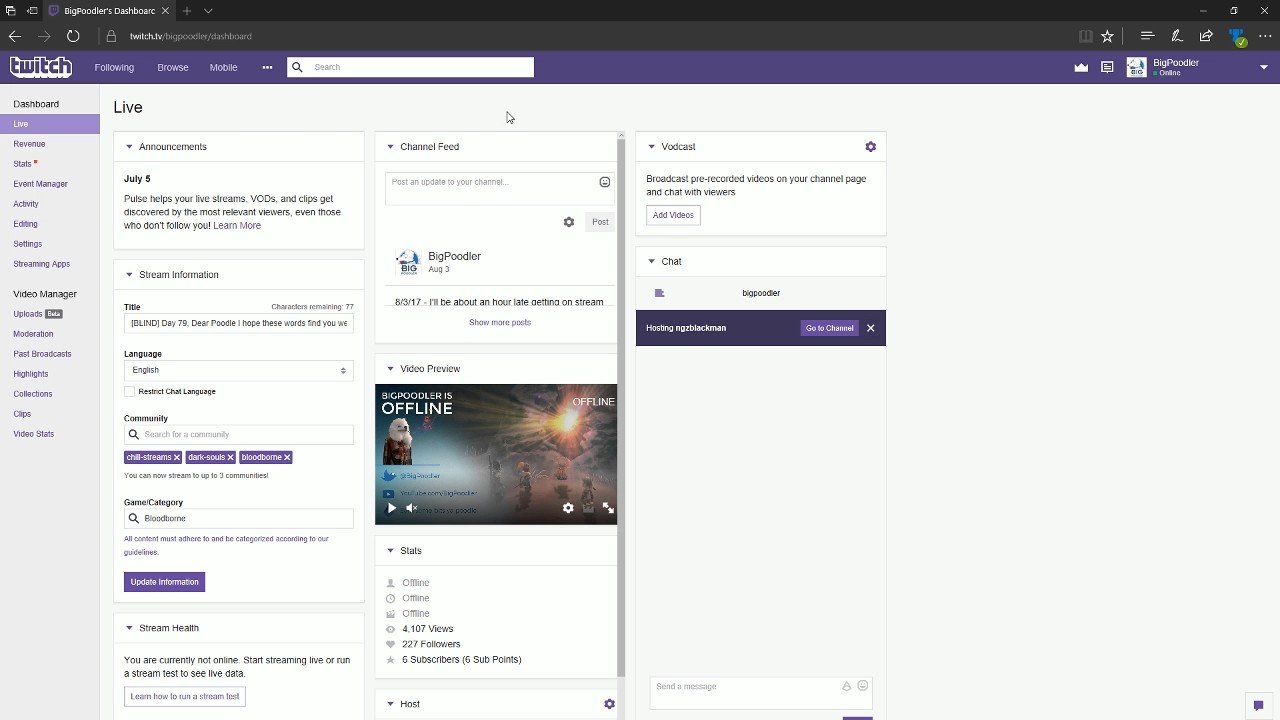Click the whispers icon at bottom right

[1258, 705]
